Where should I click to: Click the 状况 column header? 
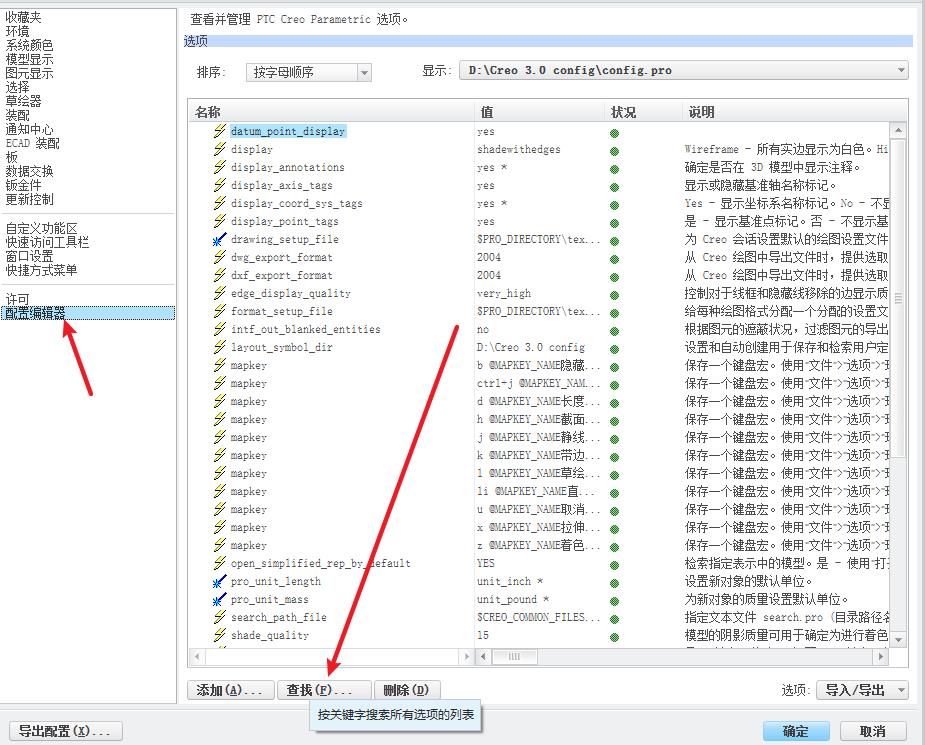(643, 112)
